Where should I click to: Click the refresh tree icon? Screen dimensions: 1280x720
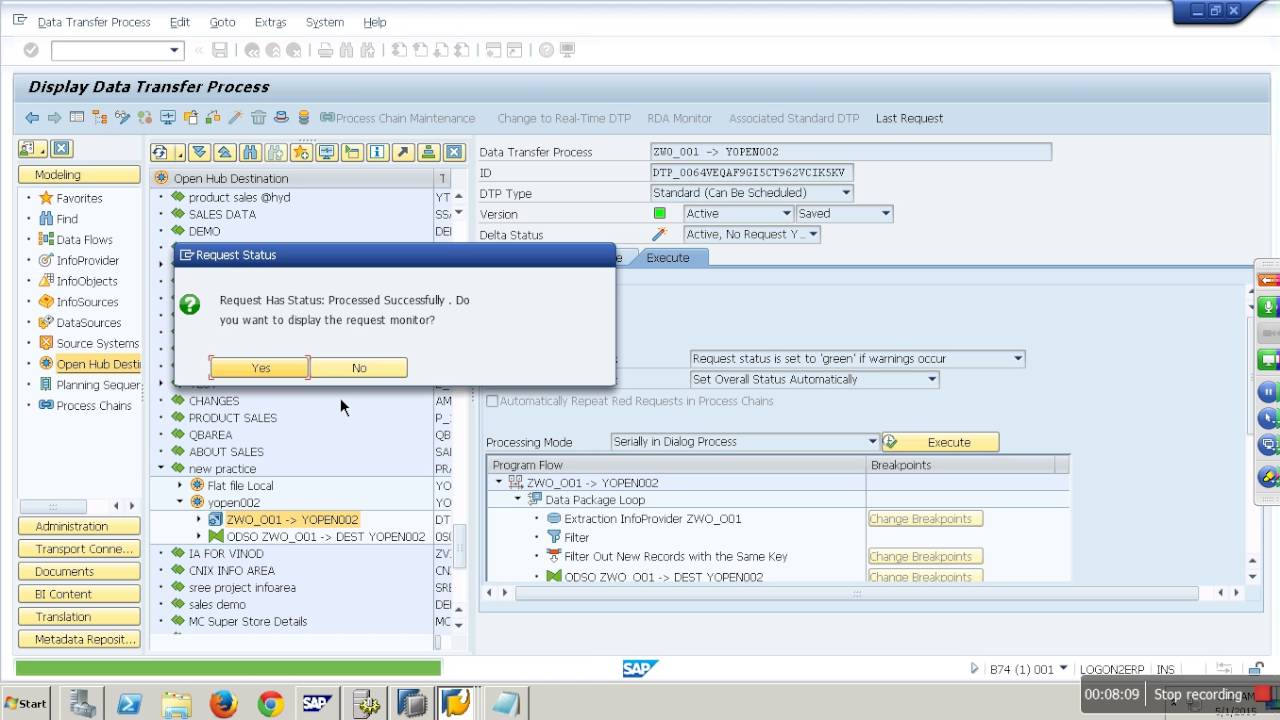[x=159, y=152]
